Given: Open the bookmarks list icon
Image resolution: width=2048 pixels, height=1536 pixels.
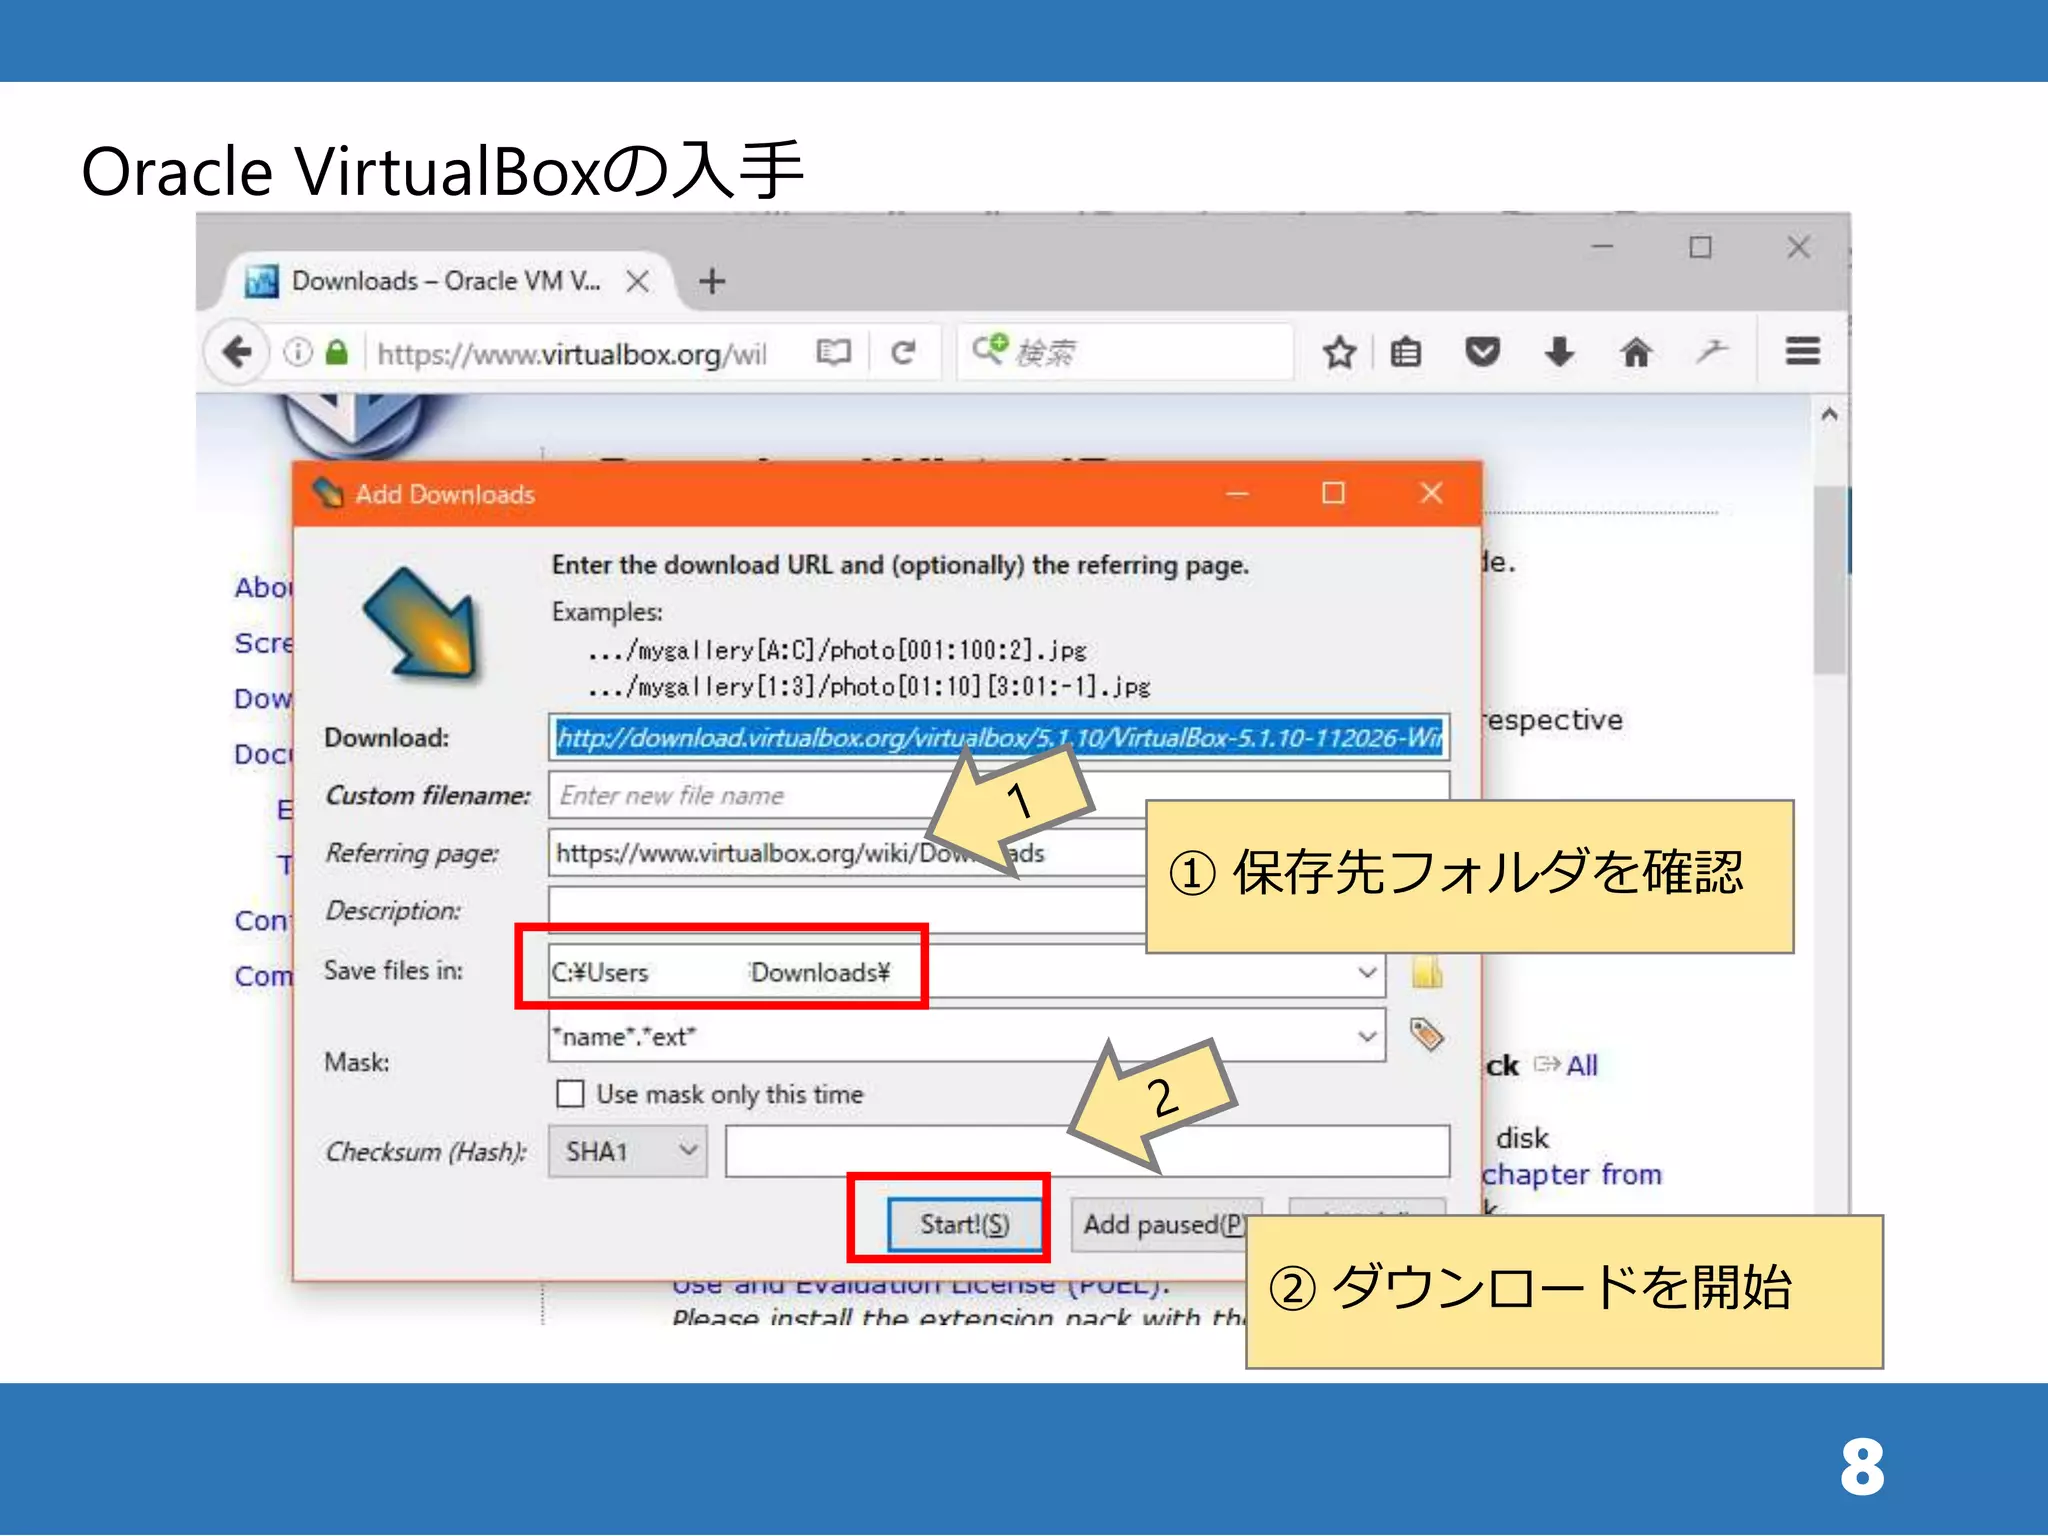Looking at the screenshot, I should [1406, 352].
